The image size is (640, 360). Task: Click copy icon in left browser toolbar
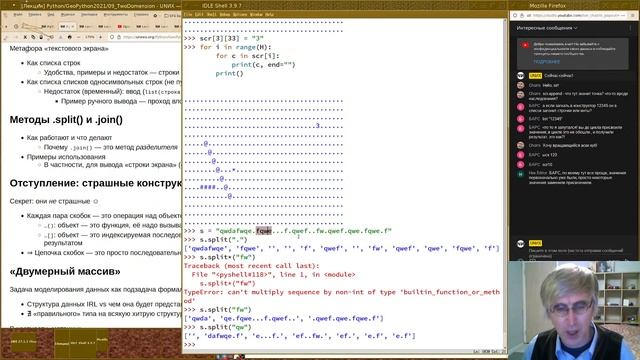(x=33, y=37)
